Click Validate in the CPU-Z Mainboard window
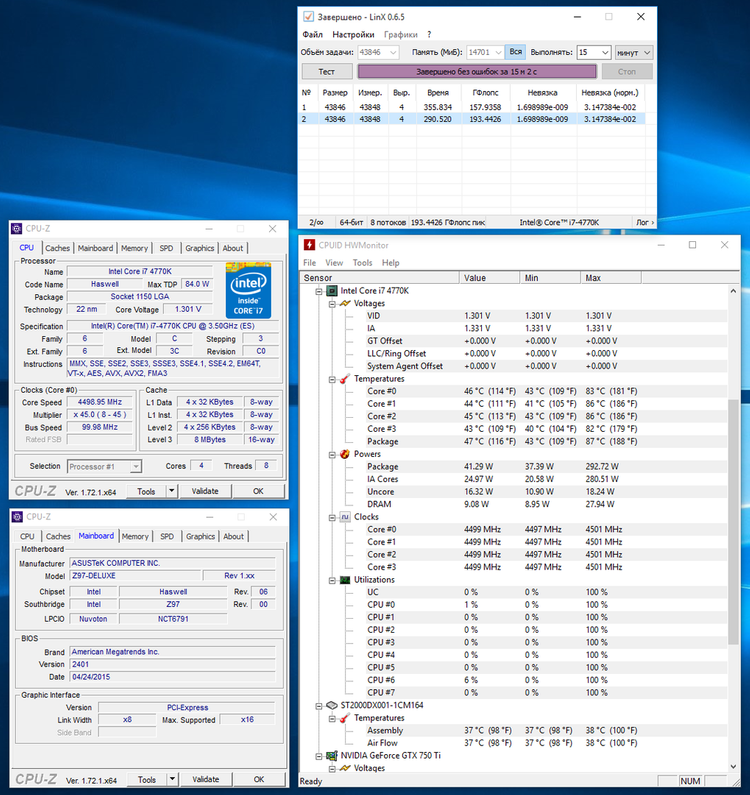 tap(205, 779)
